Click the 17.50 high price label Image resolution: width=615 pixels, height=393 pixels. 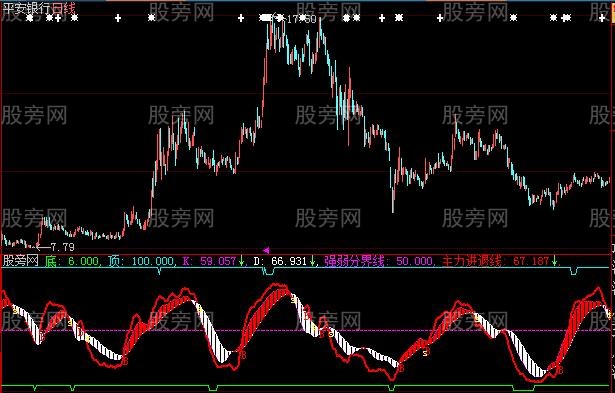coord(301,19)
